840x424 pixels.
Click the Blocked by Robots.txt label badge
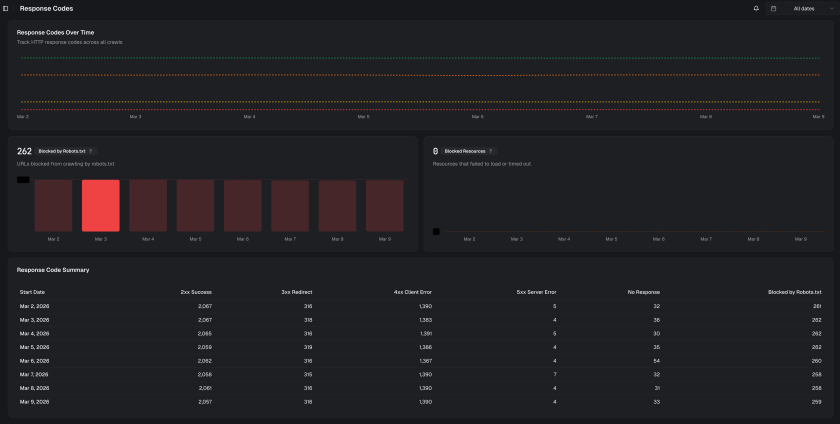pyautogui.click(x=61, y=151)
